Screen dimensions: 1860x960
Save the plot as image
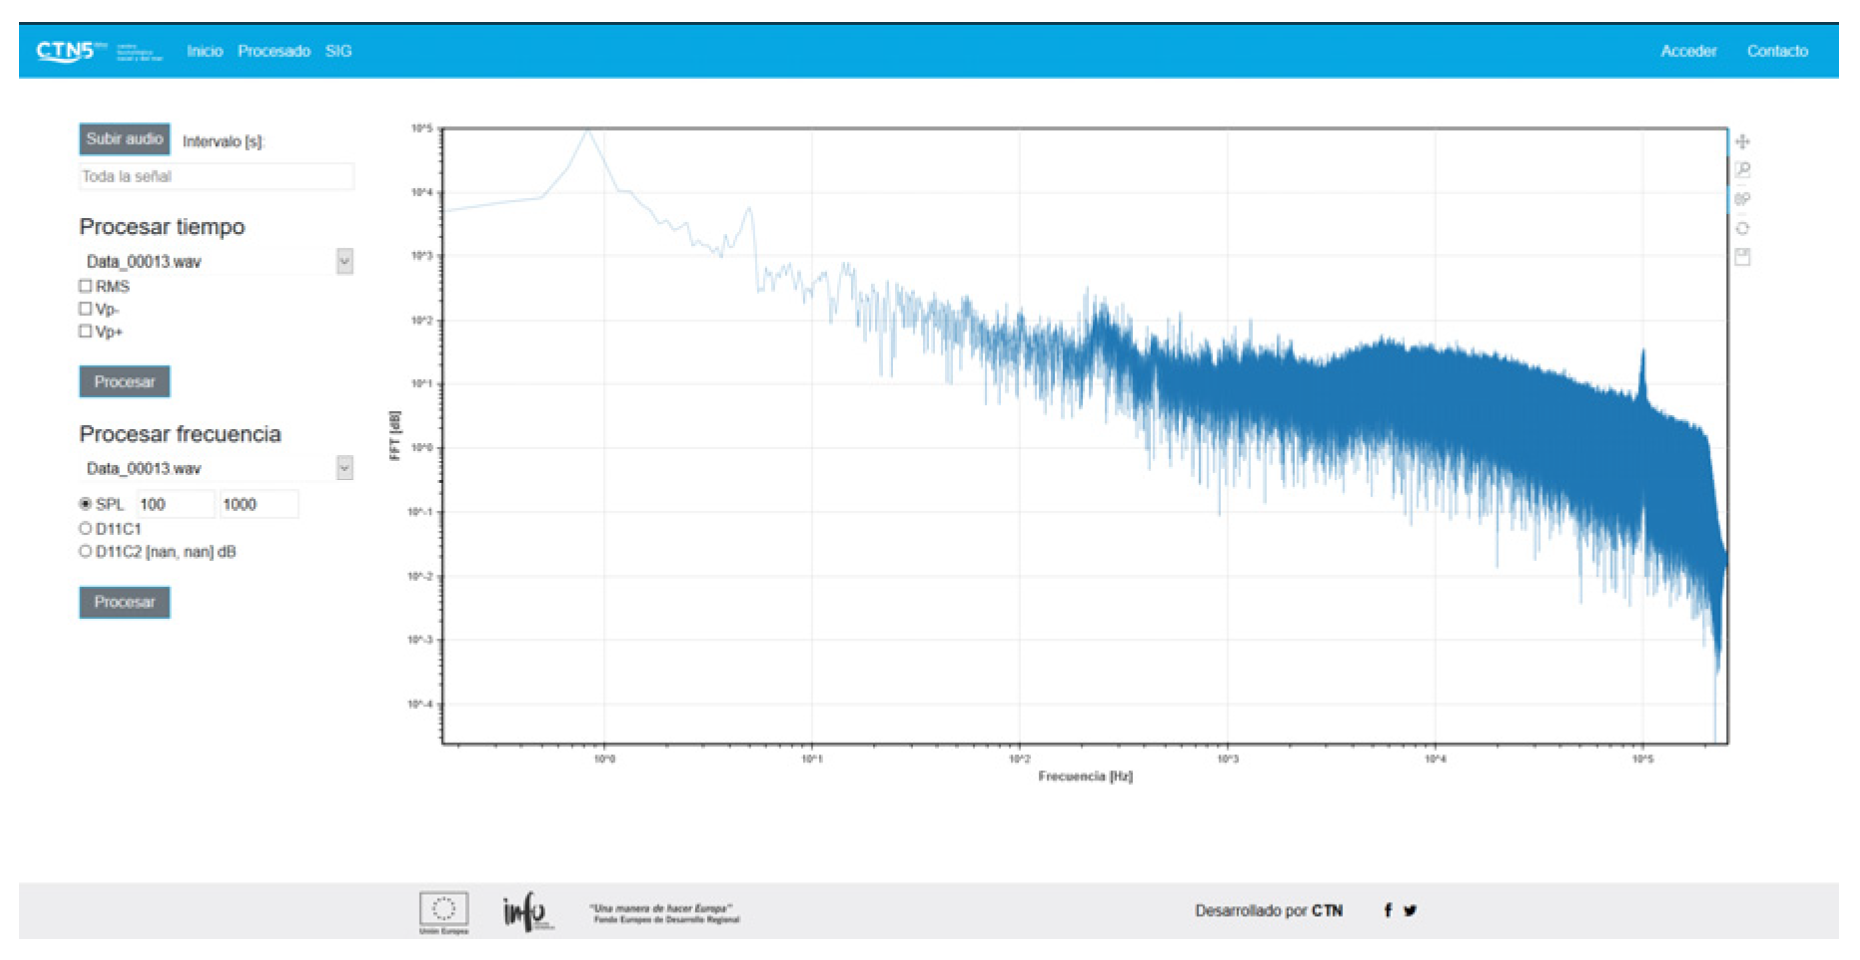point(1742,257)
